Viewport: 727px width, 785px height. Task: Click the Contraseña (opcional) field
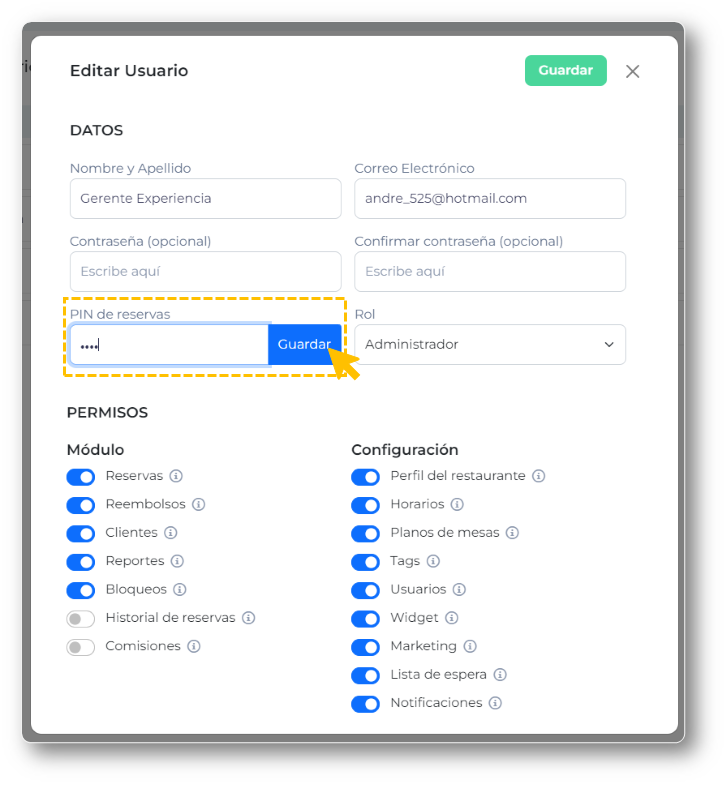[205, 271]
